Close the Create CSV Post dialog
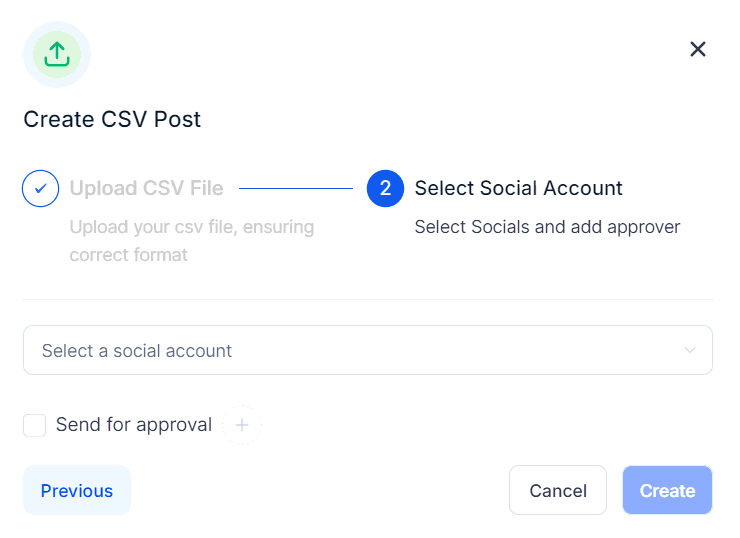 coord(698,49)
